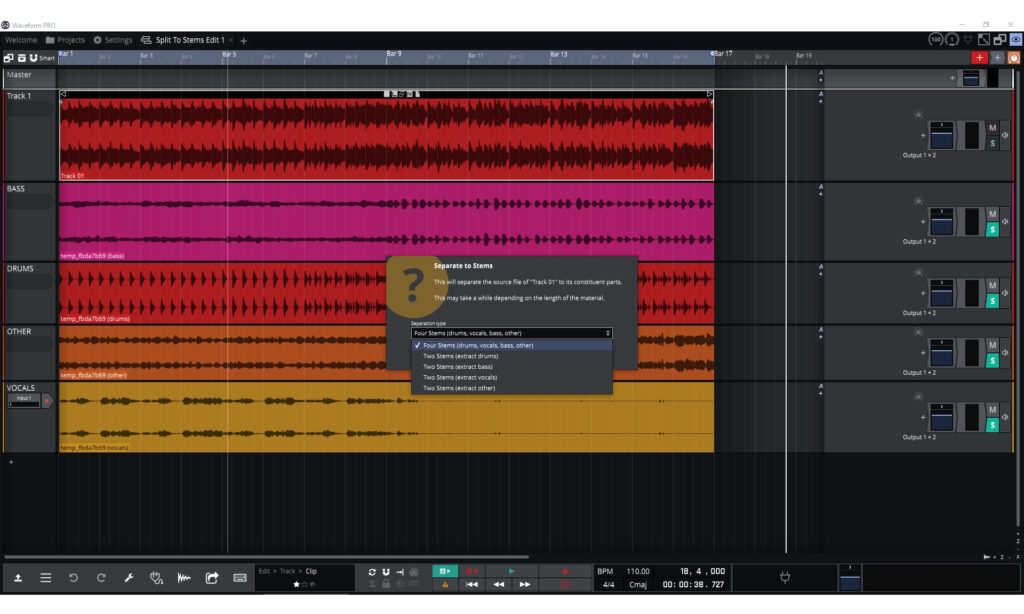
Task: Select the Split To Stems Edit 1 tab
Action: (184, 40)
